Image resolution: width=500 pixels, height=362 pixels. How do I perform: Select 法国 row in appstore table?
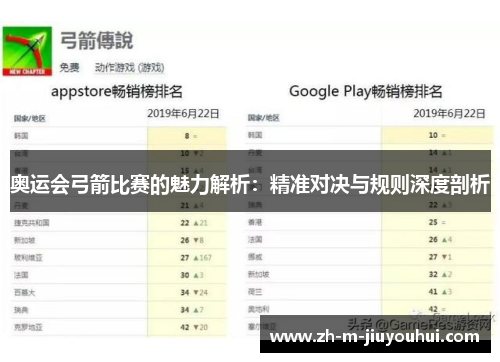click(120, 275)
